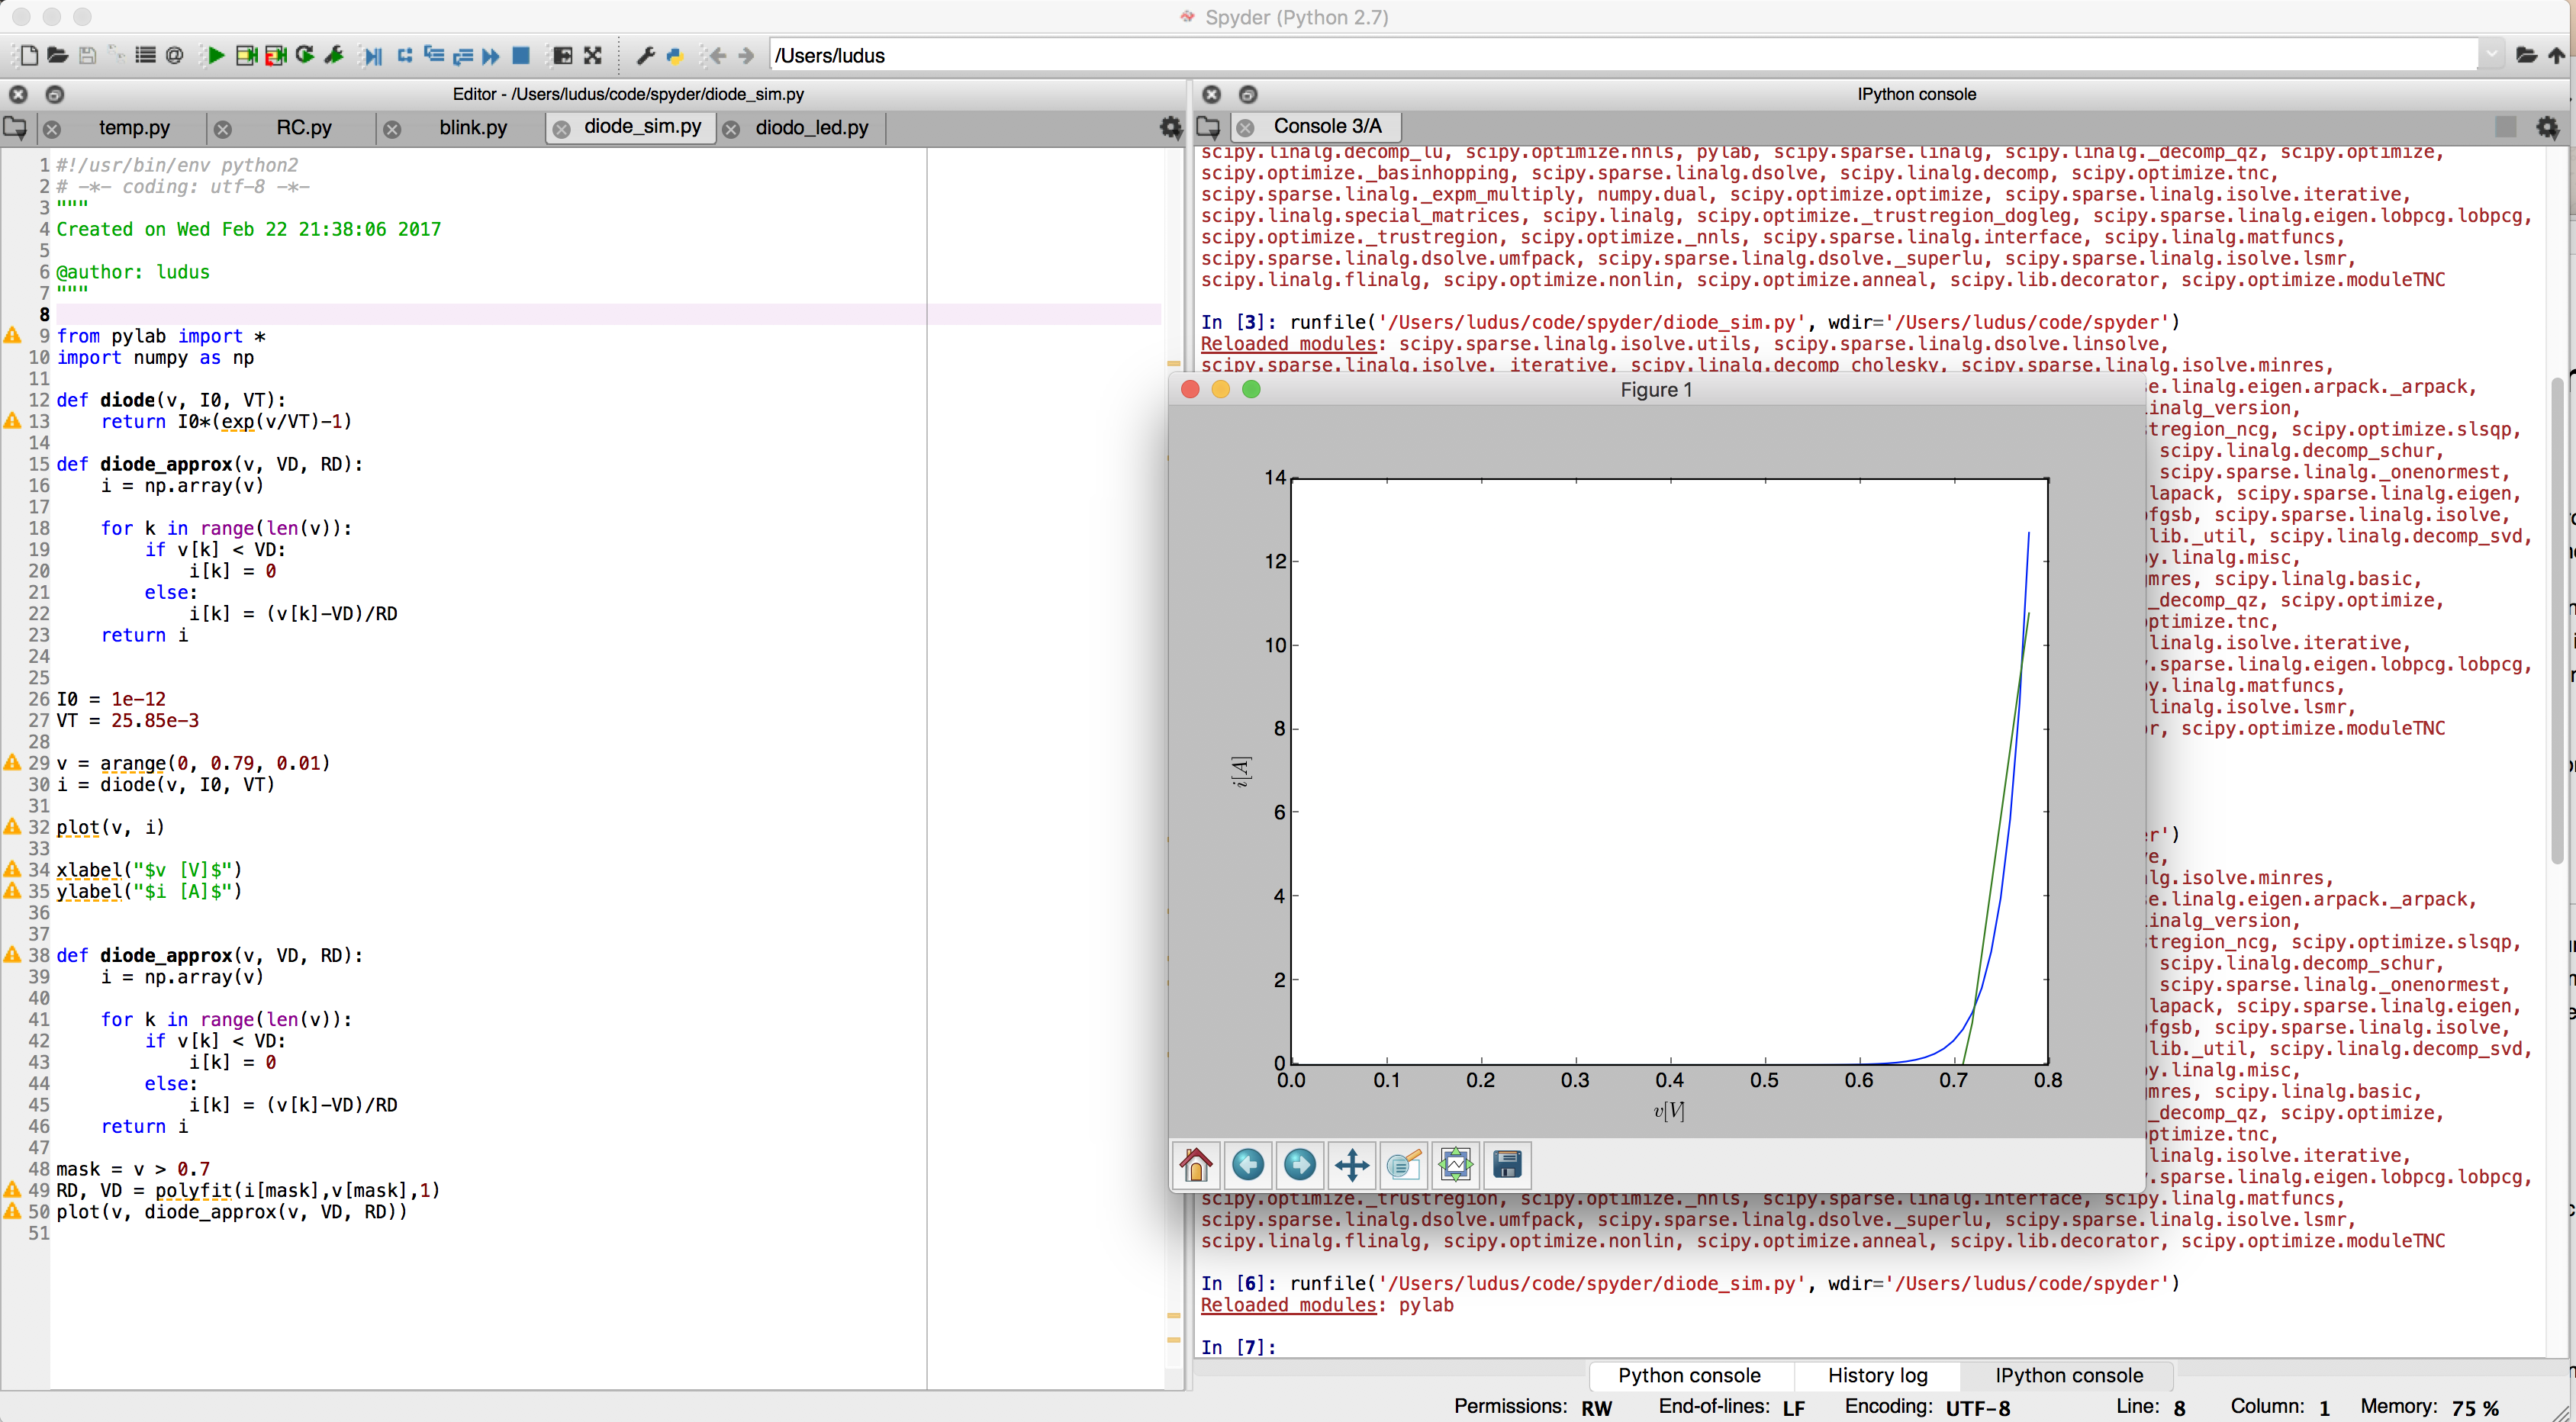The image size is (2576, 1422).
Task: Create a new file from the toolbar
Action: [x=29, y=56]
